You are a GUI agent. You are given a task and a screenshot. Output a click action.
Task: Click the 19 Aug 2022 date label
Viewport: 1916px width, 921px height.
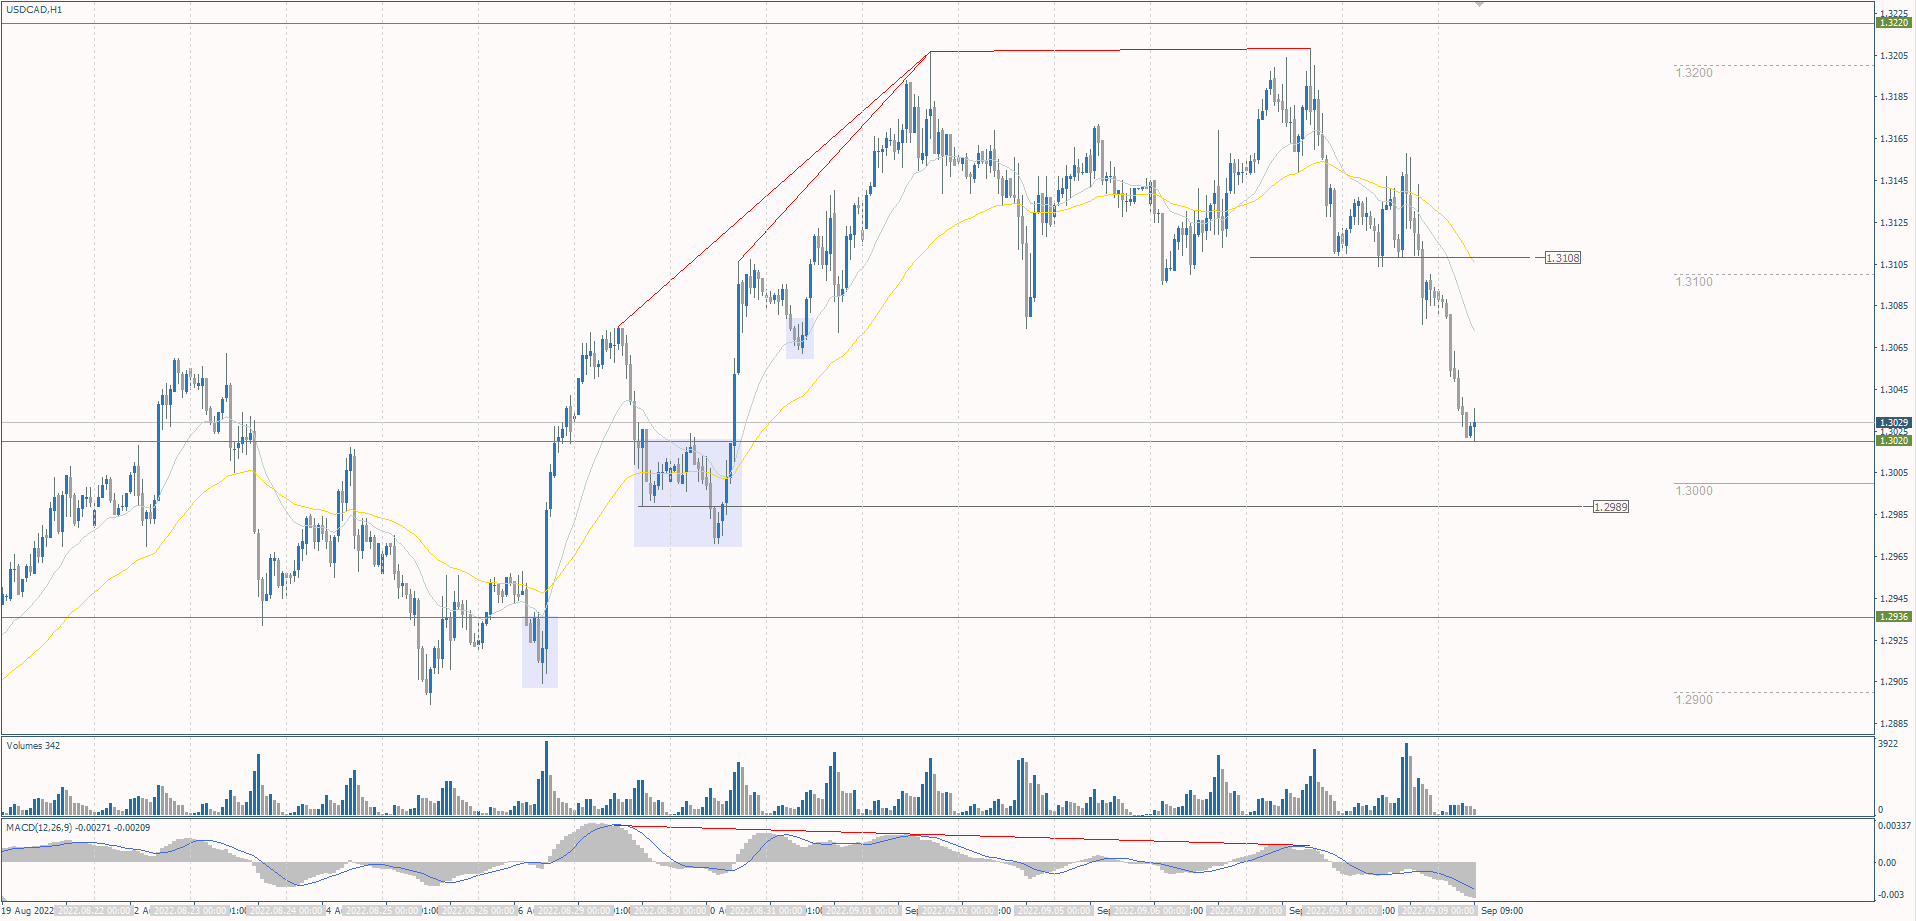28,911
